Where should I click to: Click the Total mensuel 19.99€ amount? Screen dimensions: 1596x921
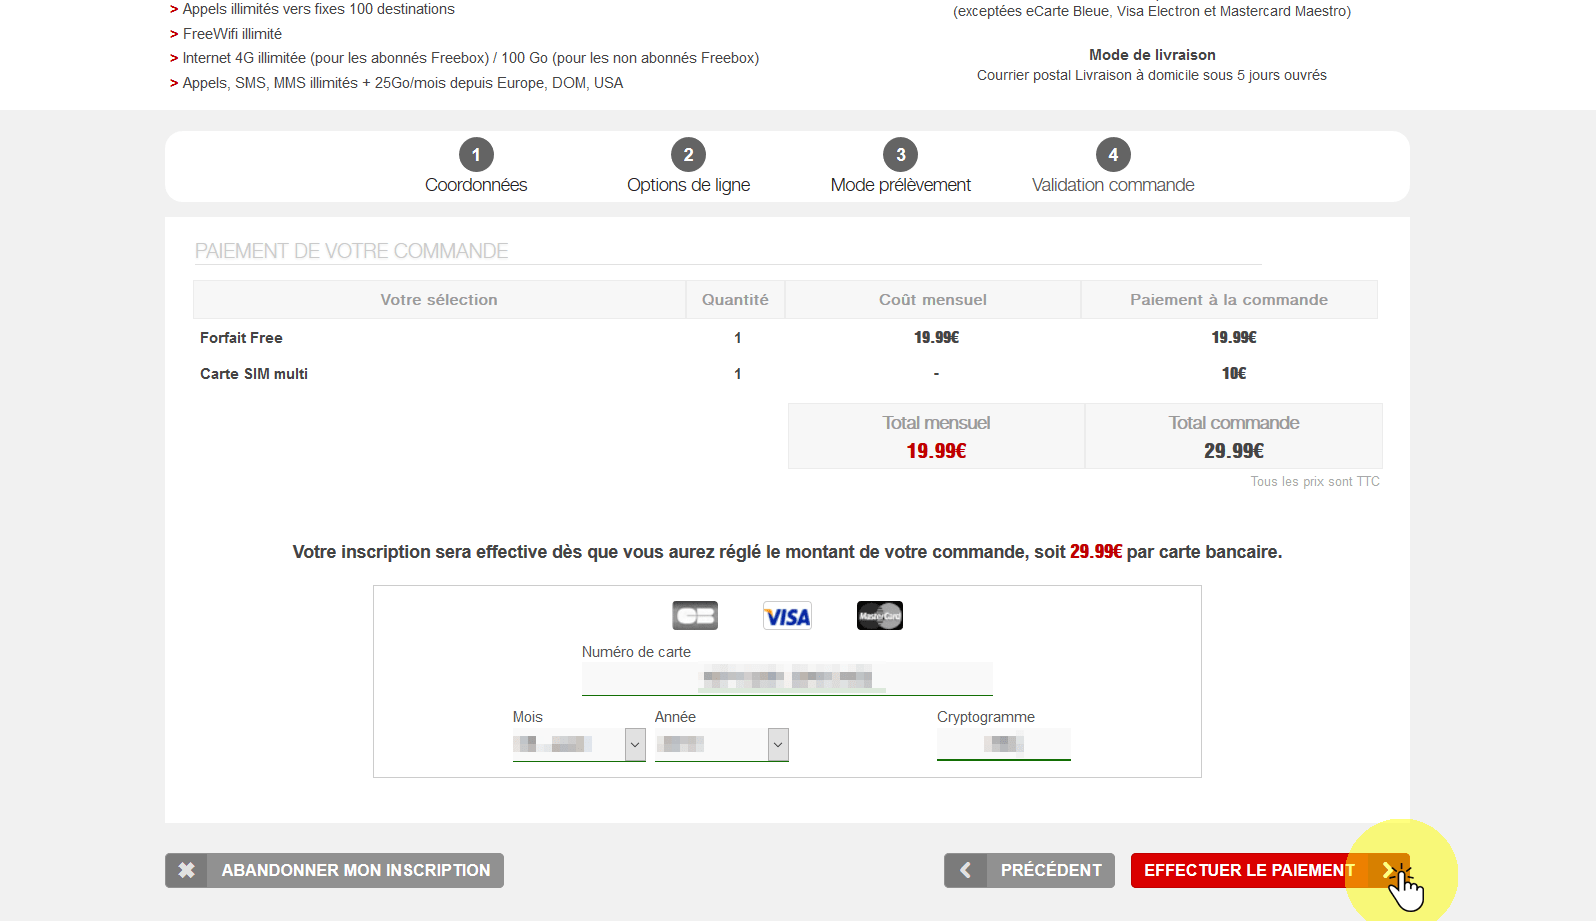tap(936, 451)
